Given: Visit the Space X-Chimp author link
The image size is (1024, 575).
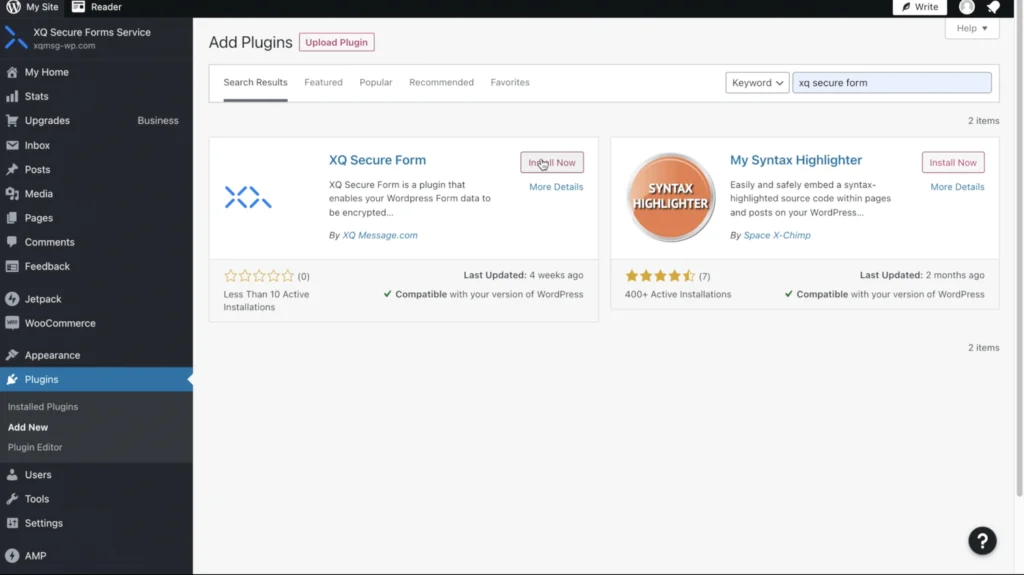Looking at the screenshot, I should click(777, 235).
